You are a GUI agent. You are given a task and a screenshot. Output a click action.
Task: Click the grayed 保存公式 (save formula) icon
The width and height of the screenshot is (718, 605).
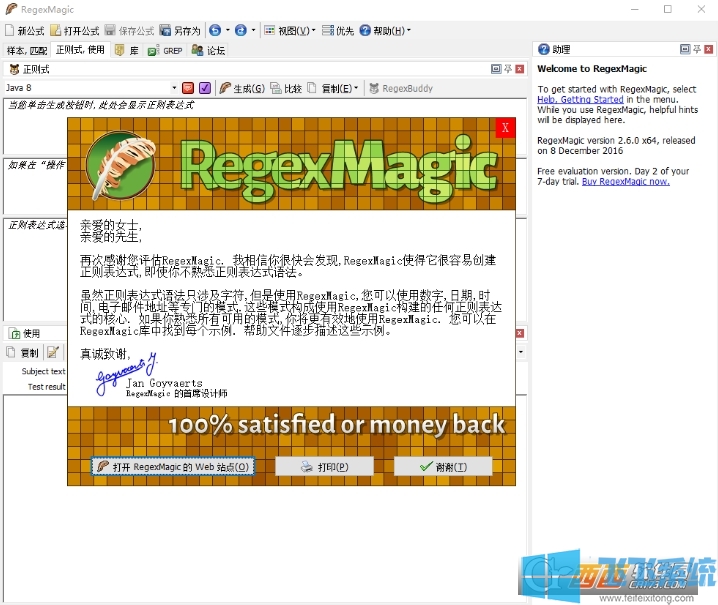coord(129,31)
